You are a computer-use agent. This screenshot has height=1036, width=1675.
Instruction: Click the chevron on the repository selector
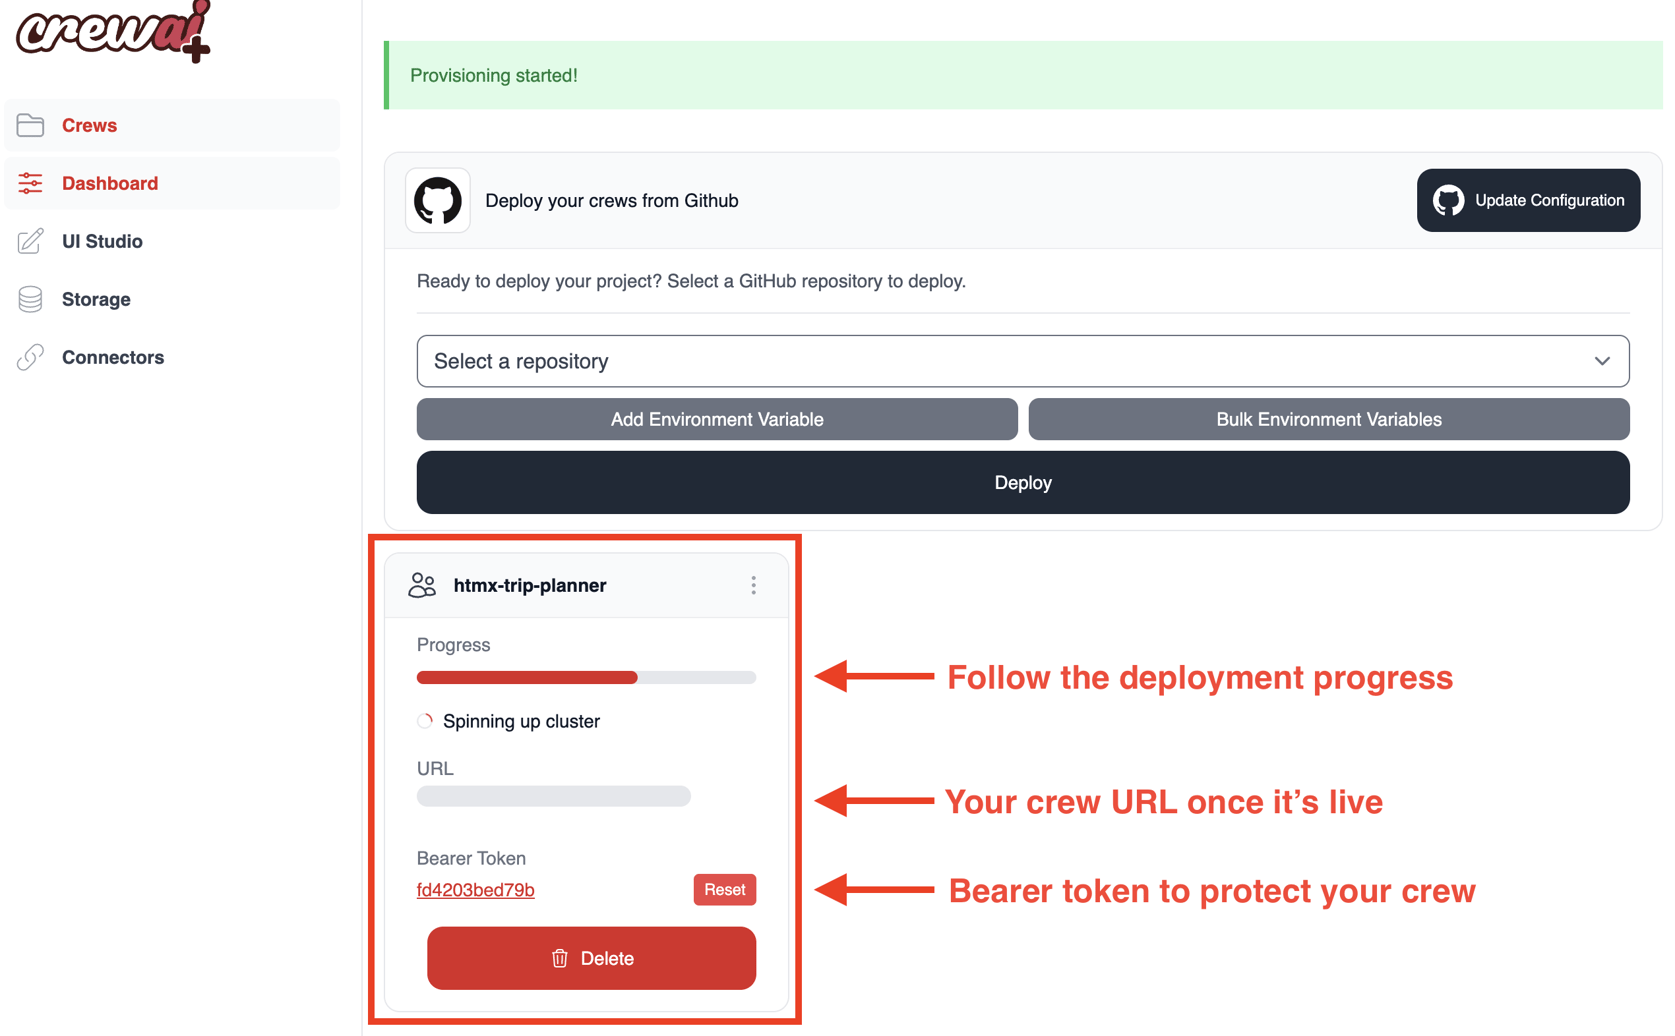click(1602, 361)
